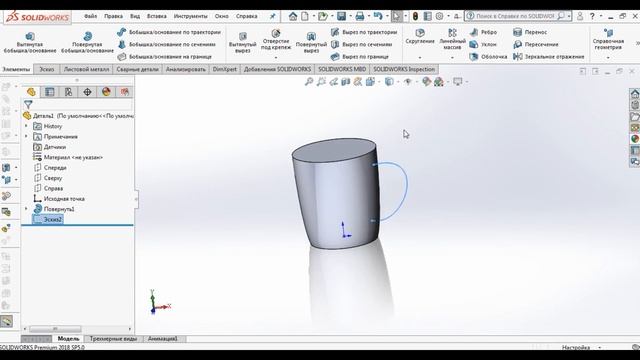Expand the Повернуть1 feature node

[x=26, y=209]
